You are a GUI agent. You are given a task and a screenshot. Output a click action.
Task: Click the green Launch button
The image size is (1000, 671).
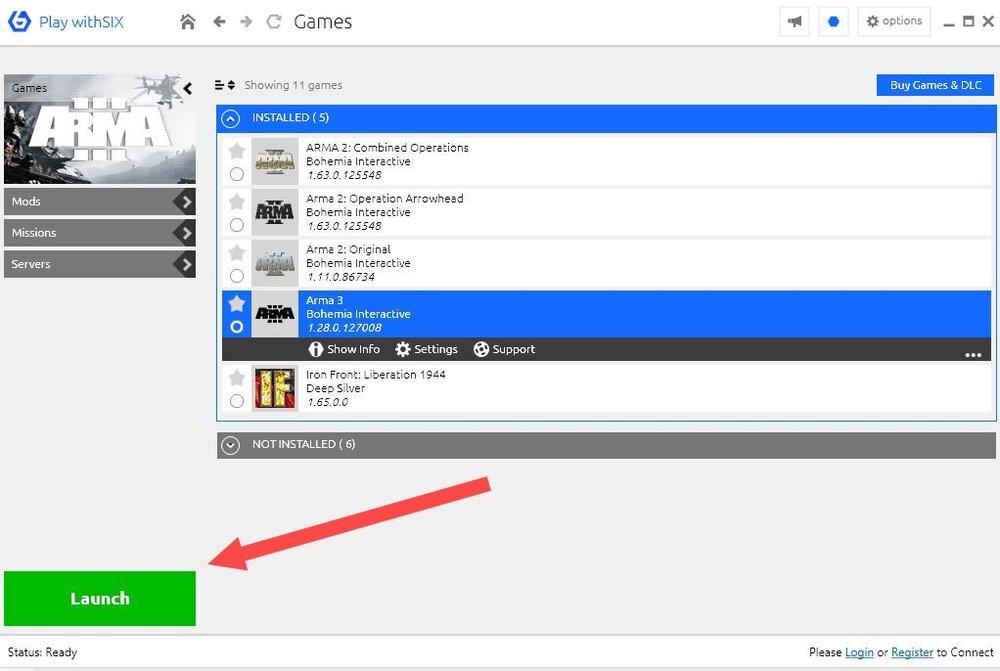99,598
